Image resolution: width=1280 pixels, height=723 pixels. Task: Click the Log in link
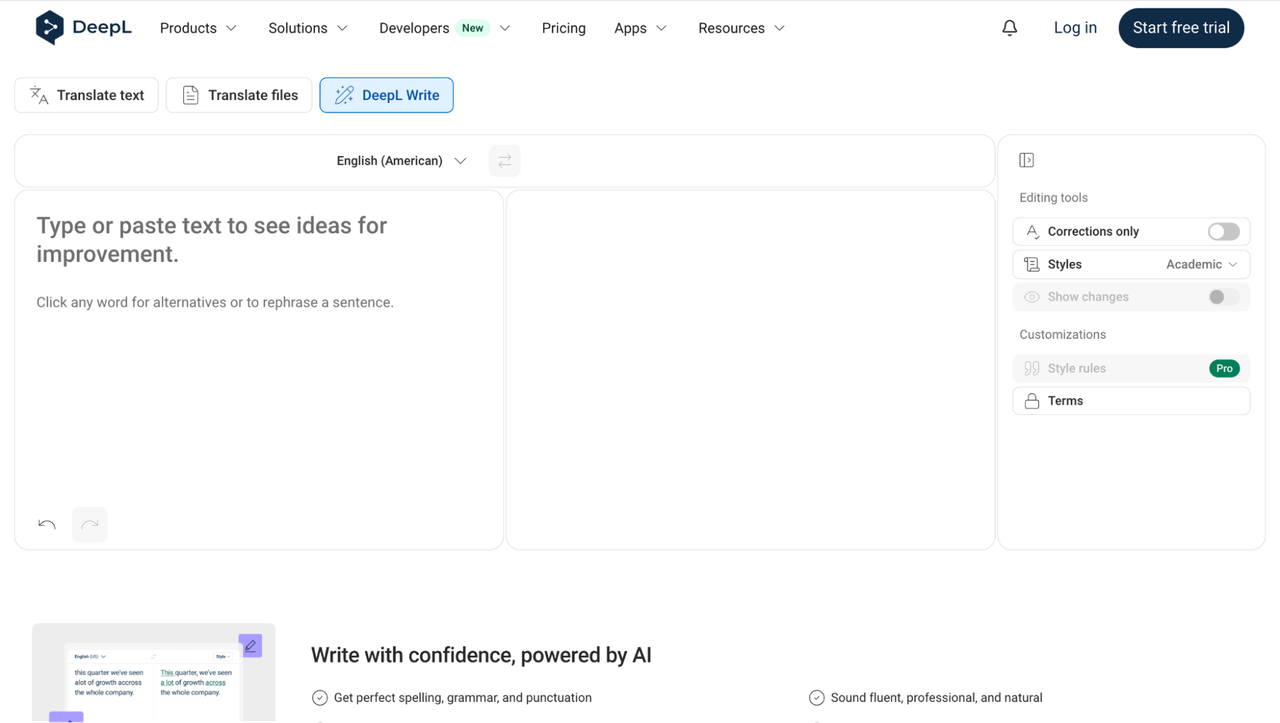coord(1075,28)
